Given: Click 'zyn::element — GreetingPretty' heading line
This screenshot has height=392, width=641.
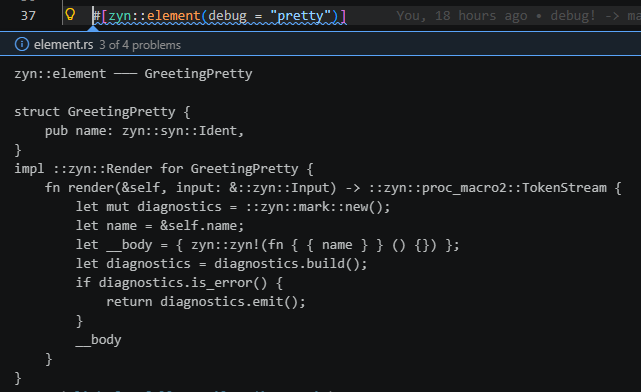Looking at the screenshot, I should click(x=133, y=74).
